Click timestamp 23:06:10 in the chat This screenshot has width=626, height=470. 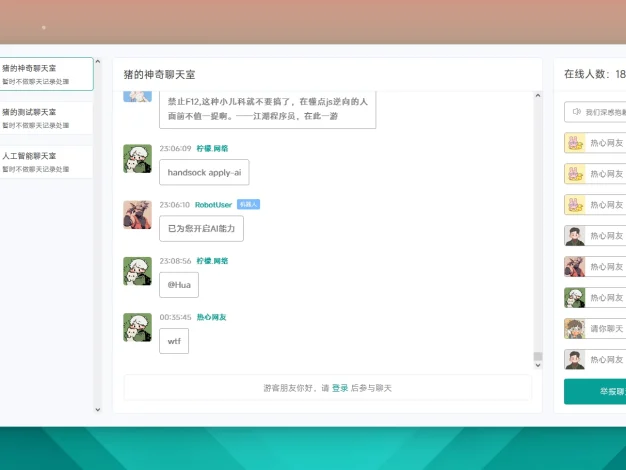[x=174, y=205]
